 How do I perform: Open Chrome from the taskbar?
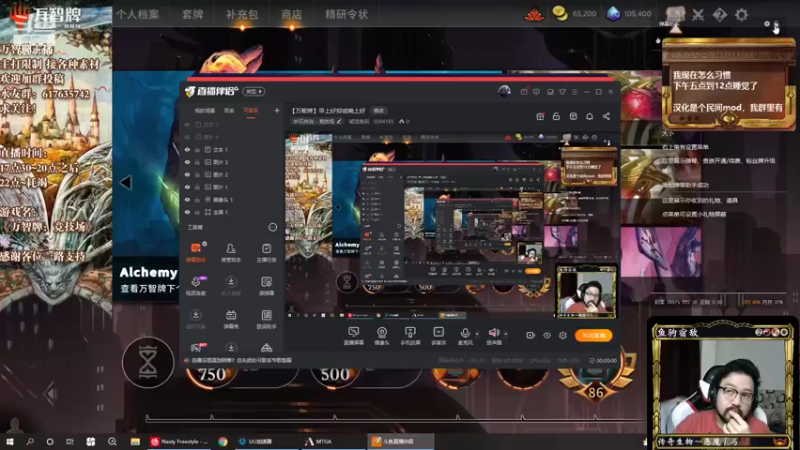coord(223,441)
